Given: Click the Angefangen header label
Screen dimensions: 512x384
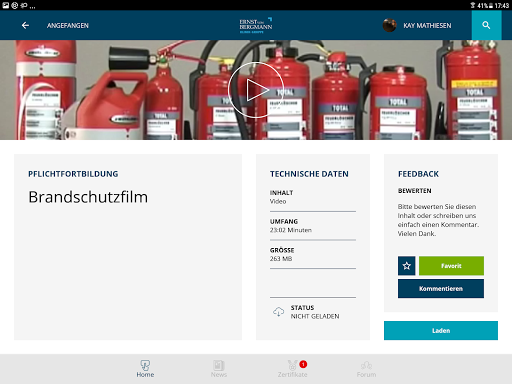Looking at the screenshot, I should click(68, 26).
